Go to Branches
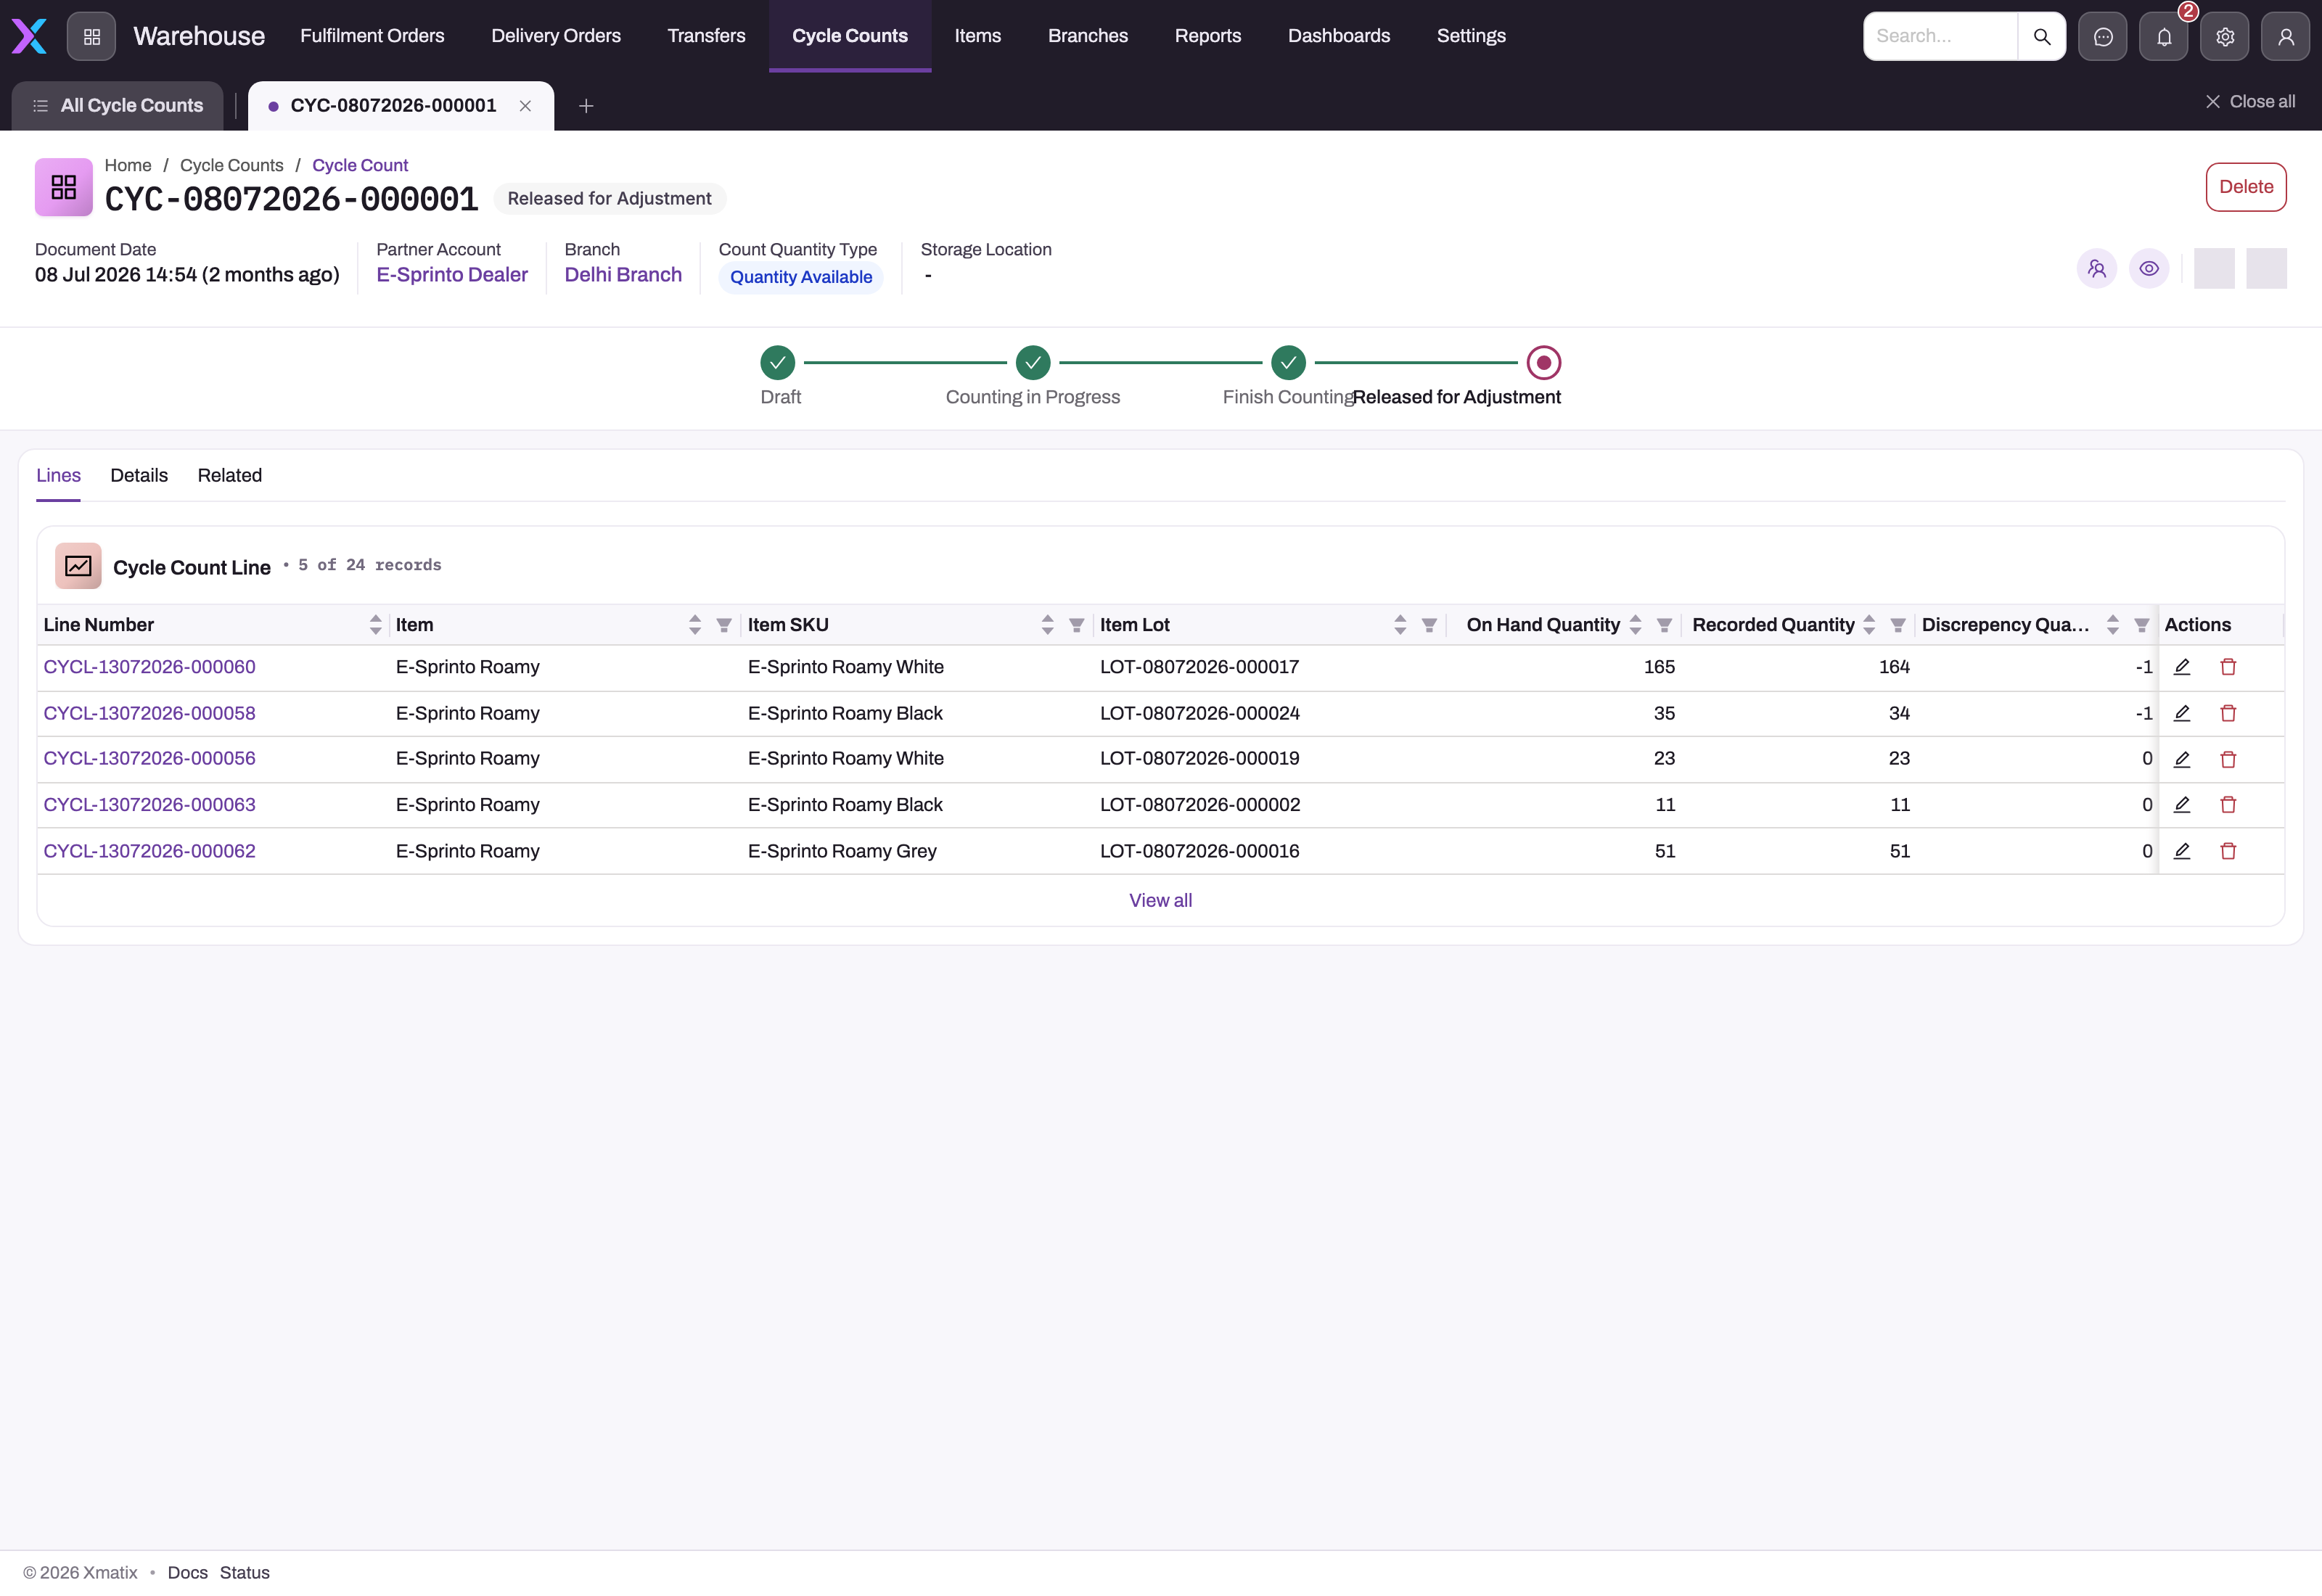 (x=1087, y=36)
